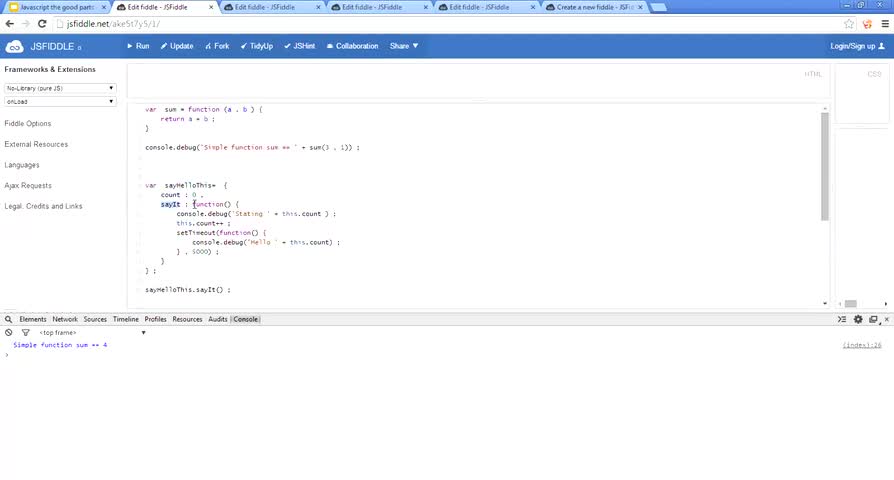Fork this fiddle

click(x=217, y=46)
